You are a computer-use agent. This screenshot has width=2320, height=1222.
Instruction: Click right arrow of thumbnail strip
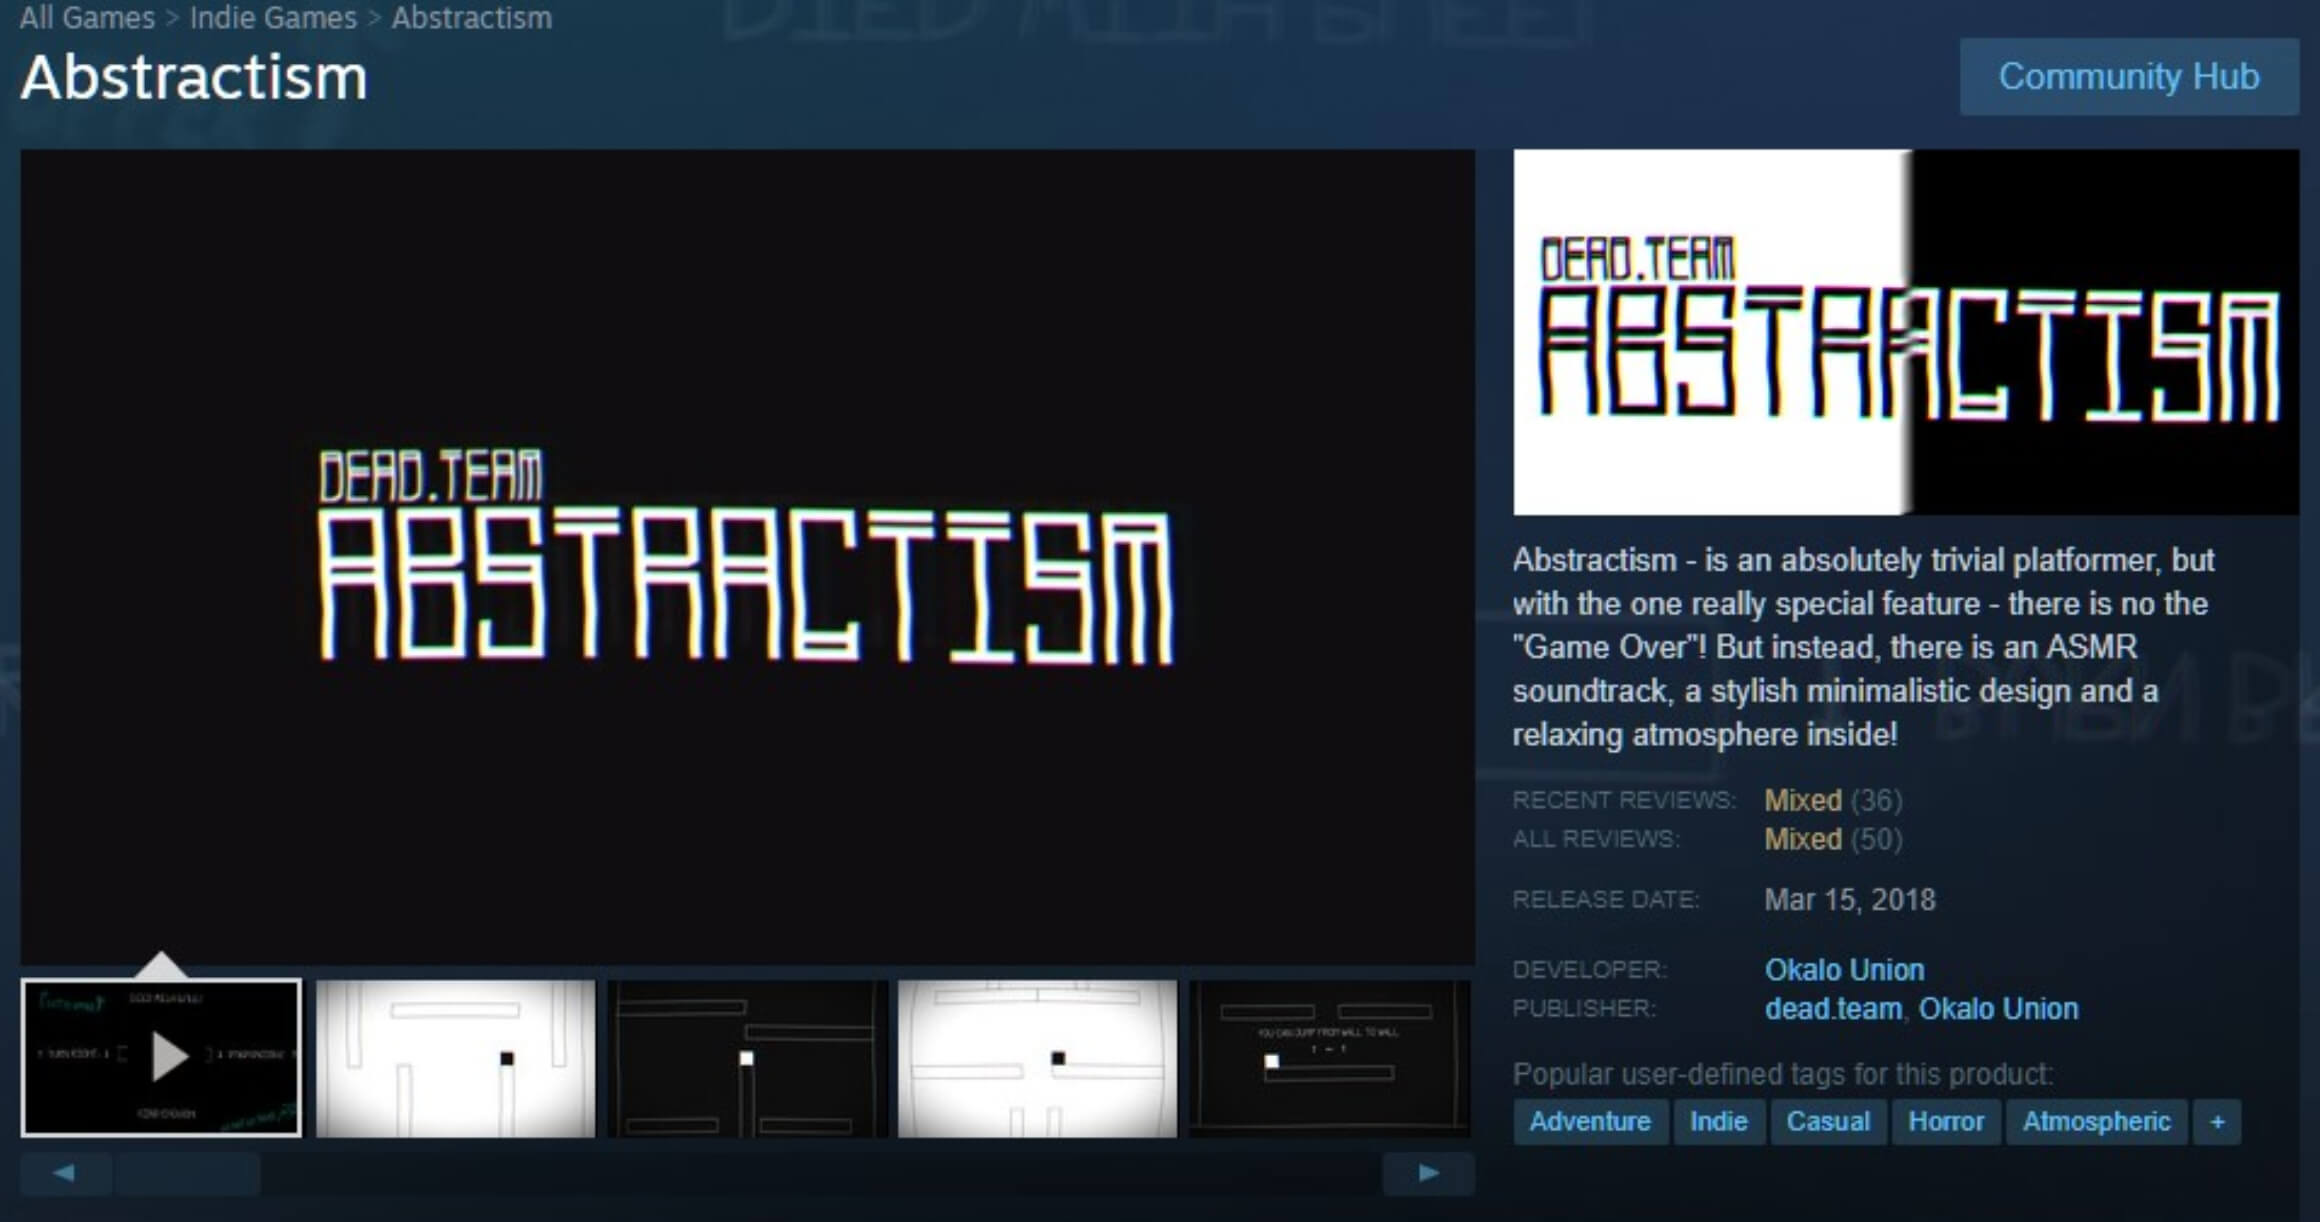(x=1428, y=1173)
